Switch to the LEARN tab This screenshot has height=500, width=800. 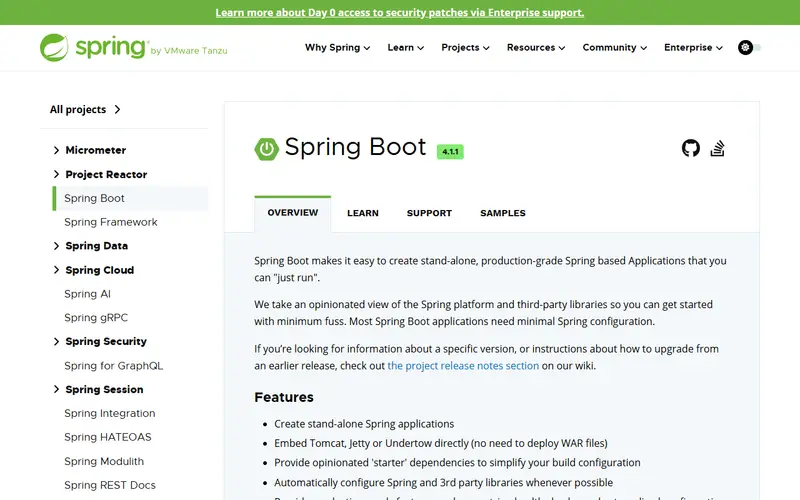[x=363, y=213]
